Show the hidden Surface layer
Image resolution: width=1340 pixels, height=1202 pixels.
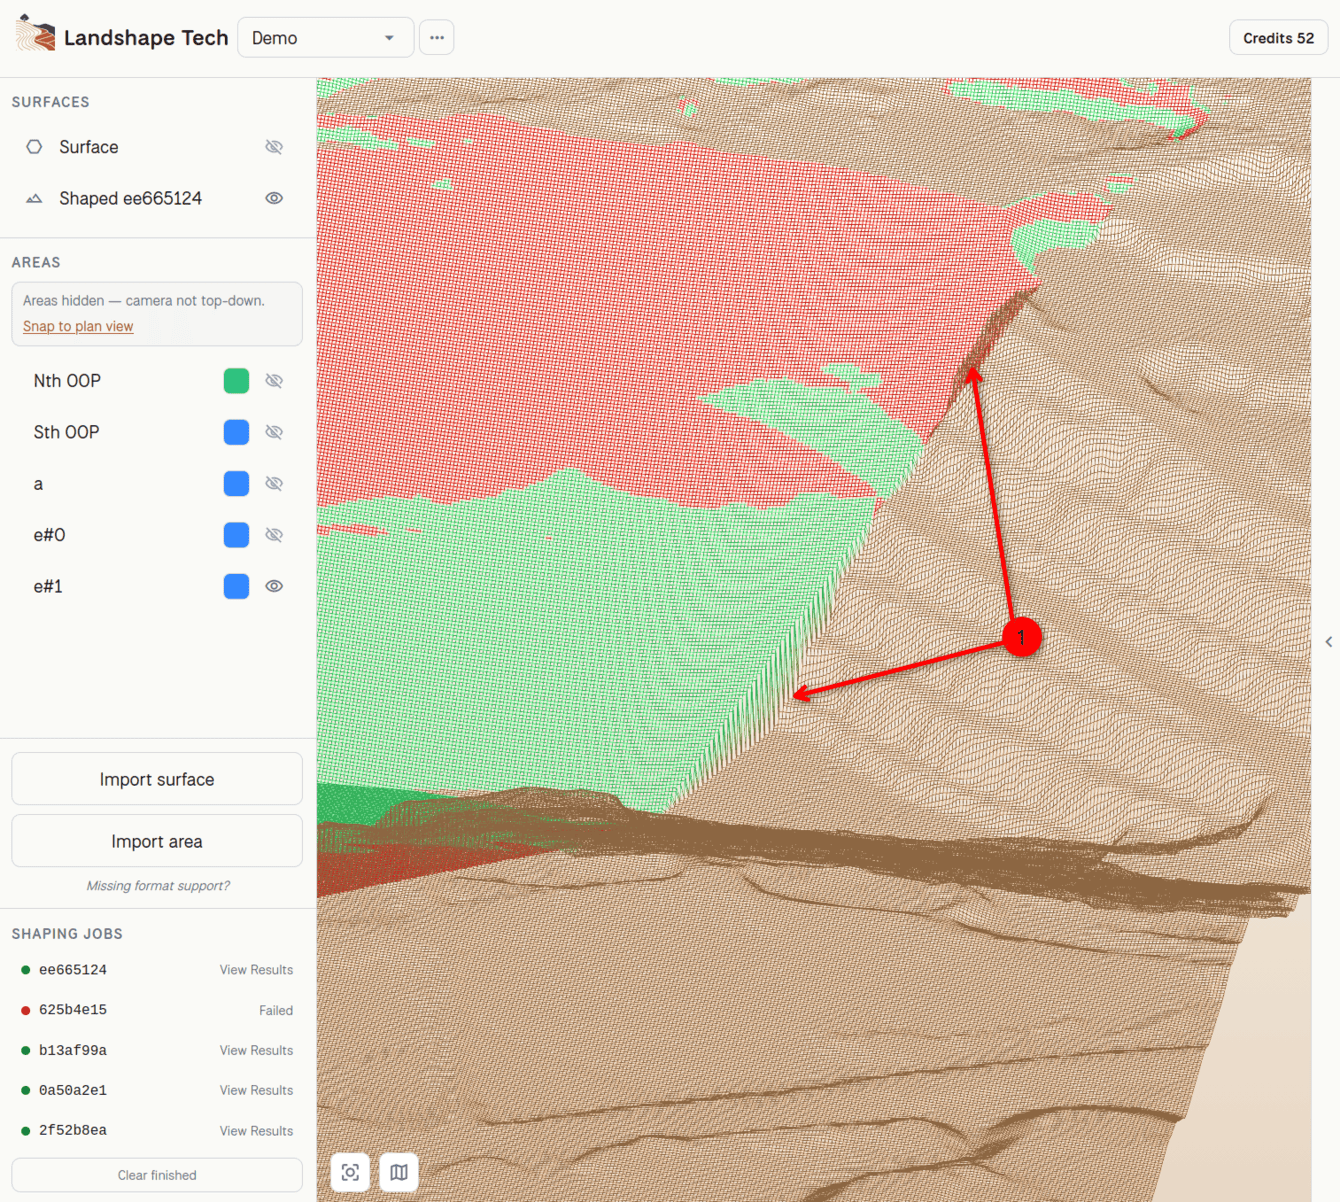pos(274,147)
